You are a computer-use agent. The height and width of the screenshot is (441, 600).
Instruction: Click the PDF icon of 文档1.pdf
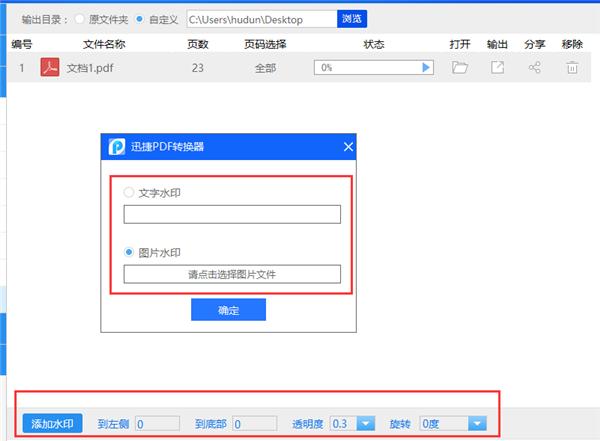[x=50, y=67]
